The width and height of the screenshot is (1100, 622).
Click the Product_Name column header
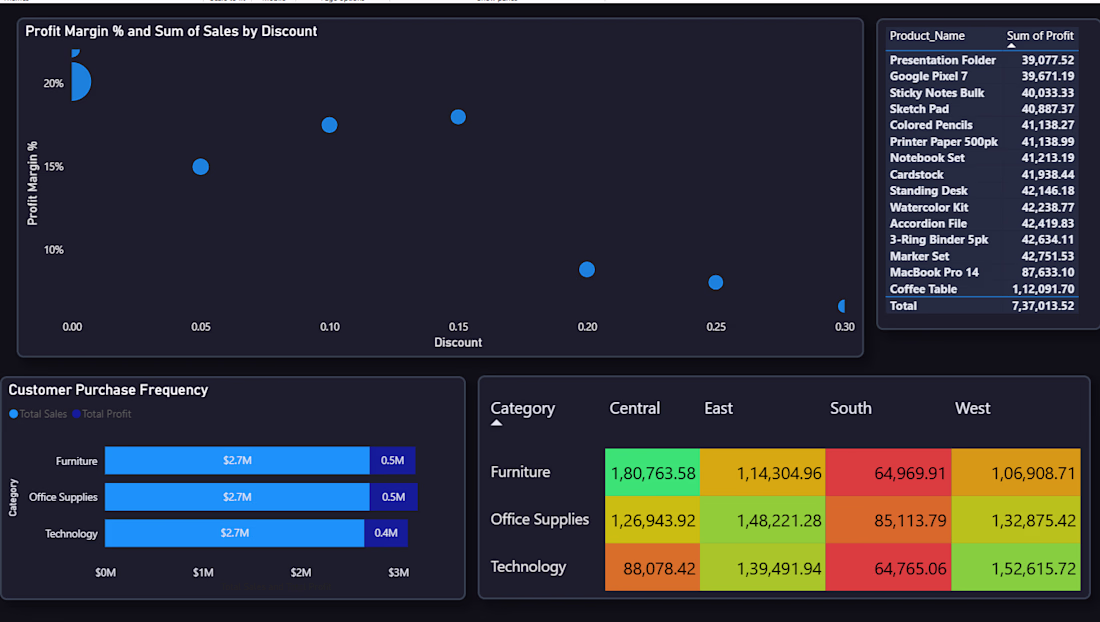927,36
